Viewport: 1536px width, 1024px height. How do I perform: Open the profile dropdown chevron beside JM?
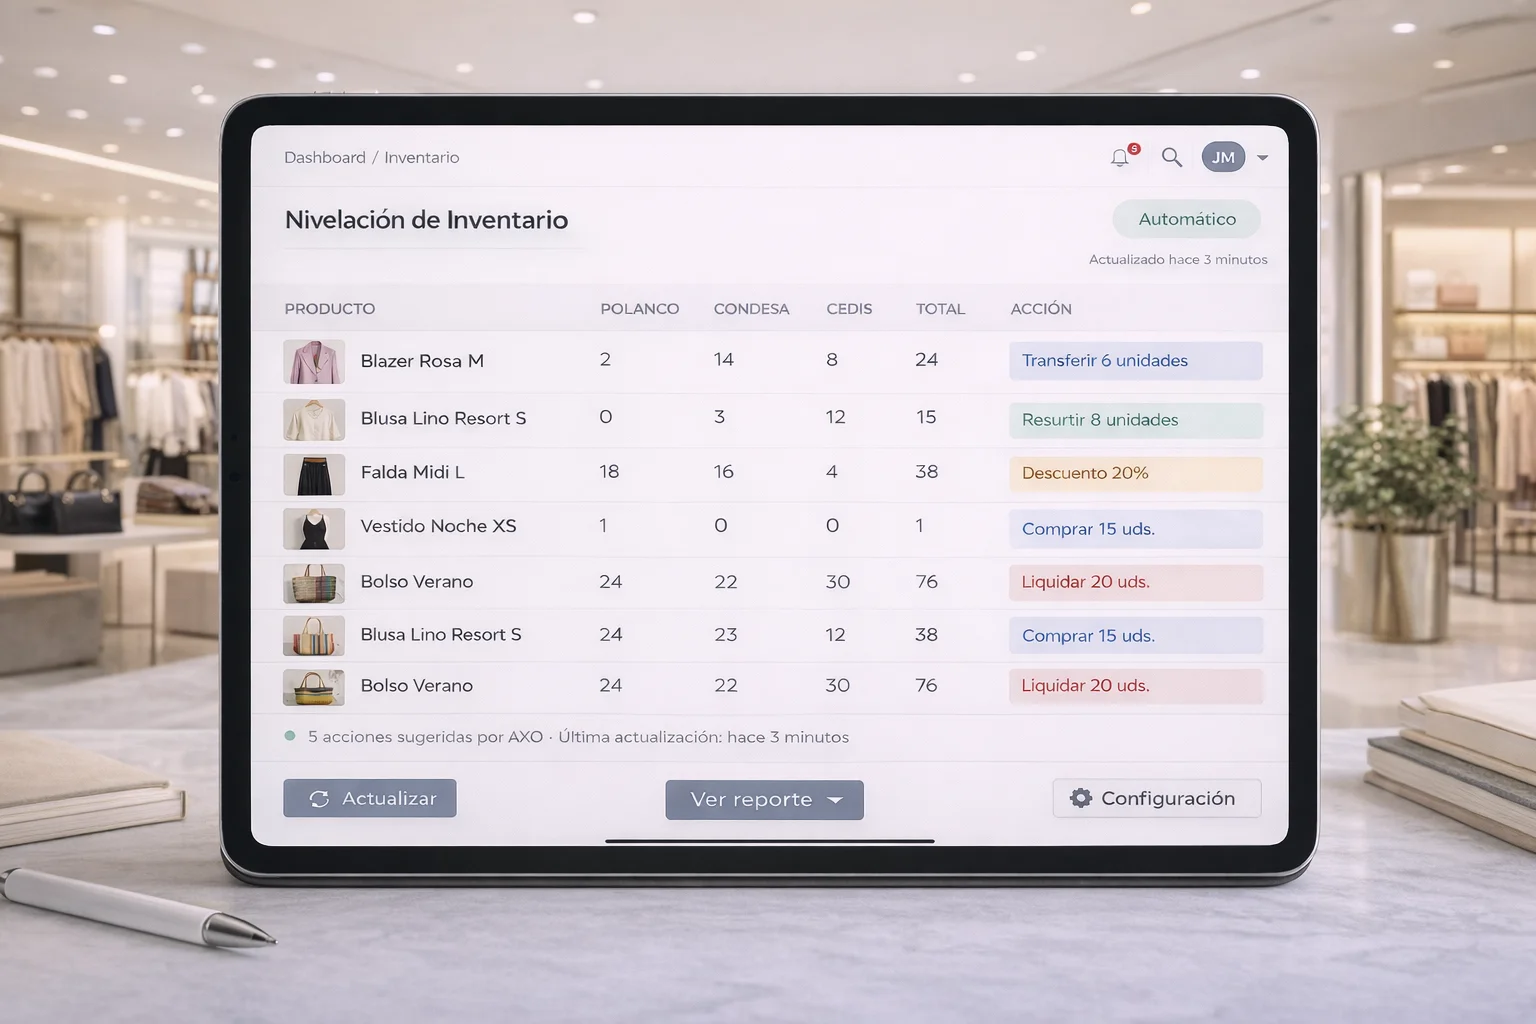pyautogui.click(x=1262, y=157)
